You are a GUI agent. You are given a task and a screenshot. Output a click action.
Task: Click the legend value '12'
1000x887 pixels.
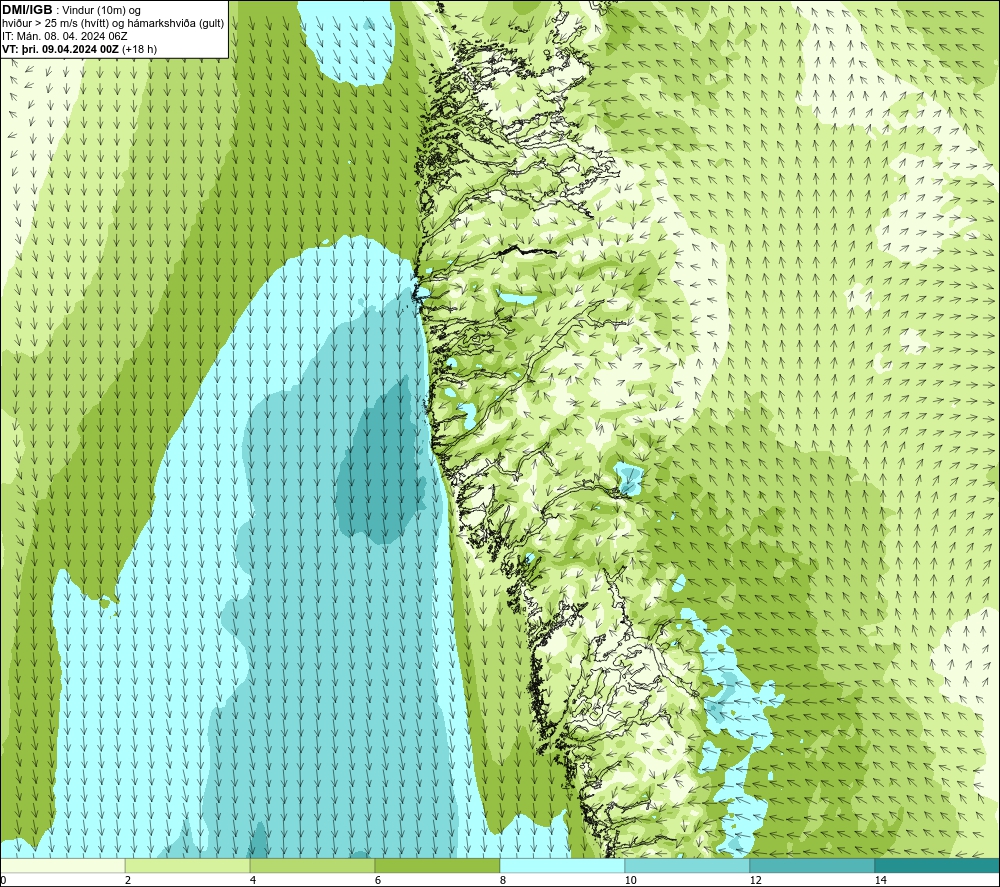click(755, 880)
